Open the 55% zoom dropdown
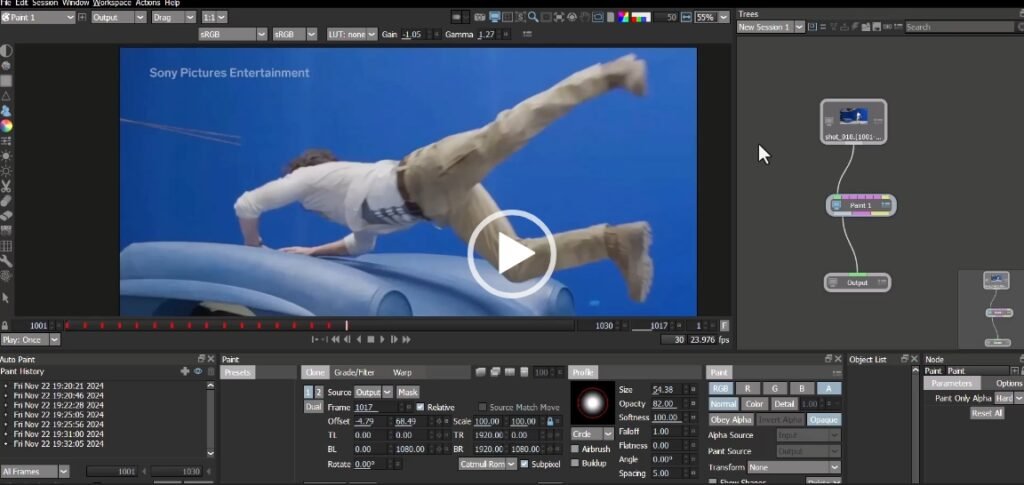This screenshot has width=1024, height=485. (x=712, y=18)
